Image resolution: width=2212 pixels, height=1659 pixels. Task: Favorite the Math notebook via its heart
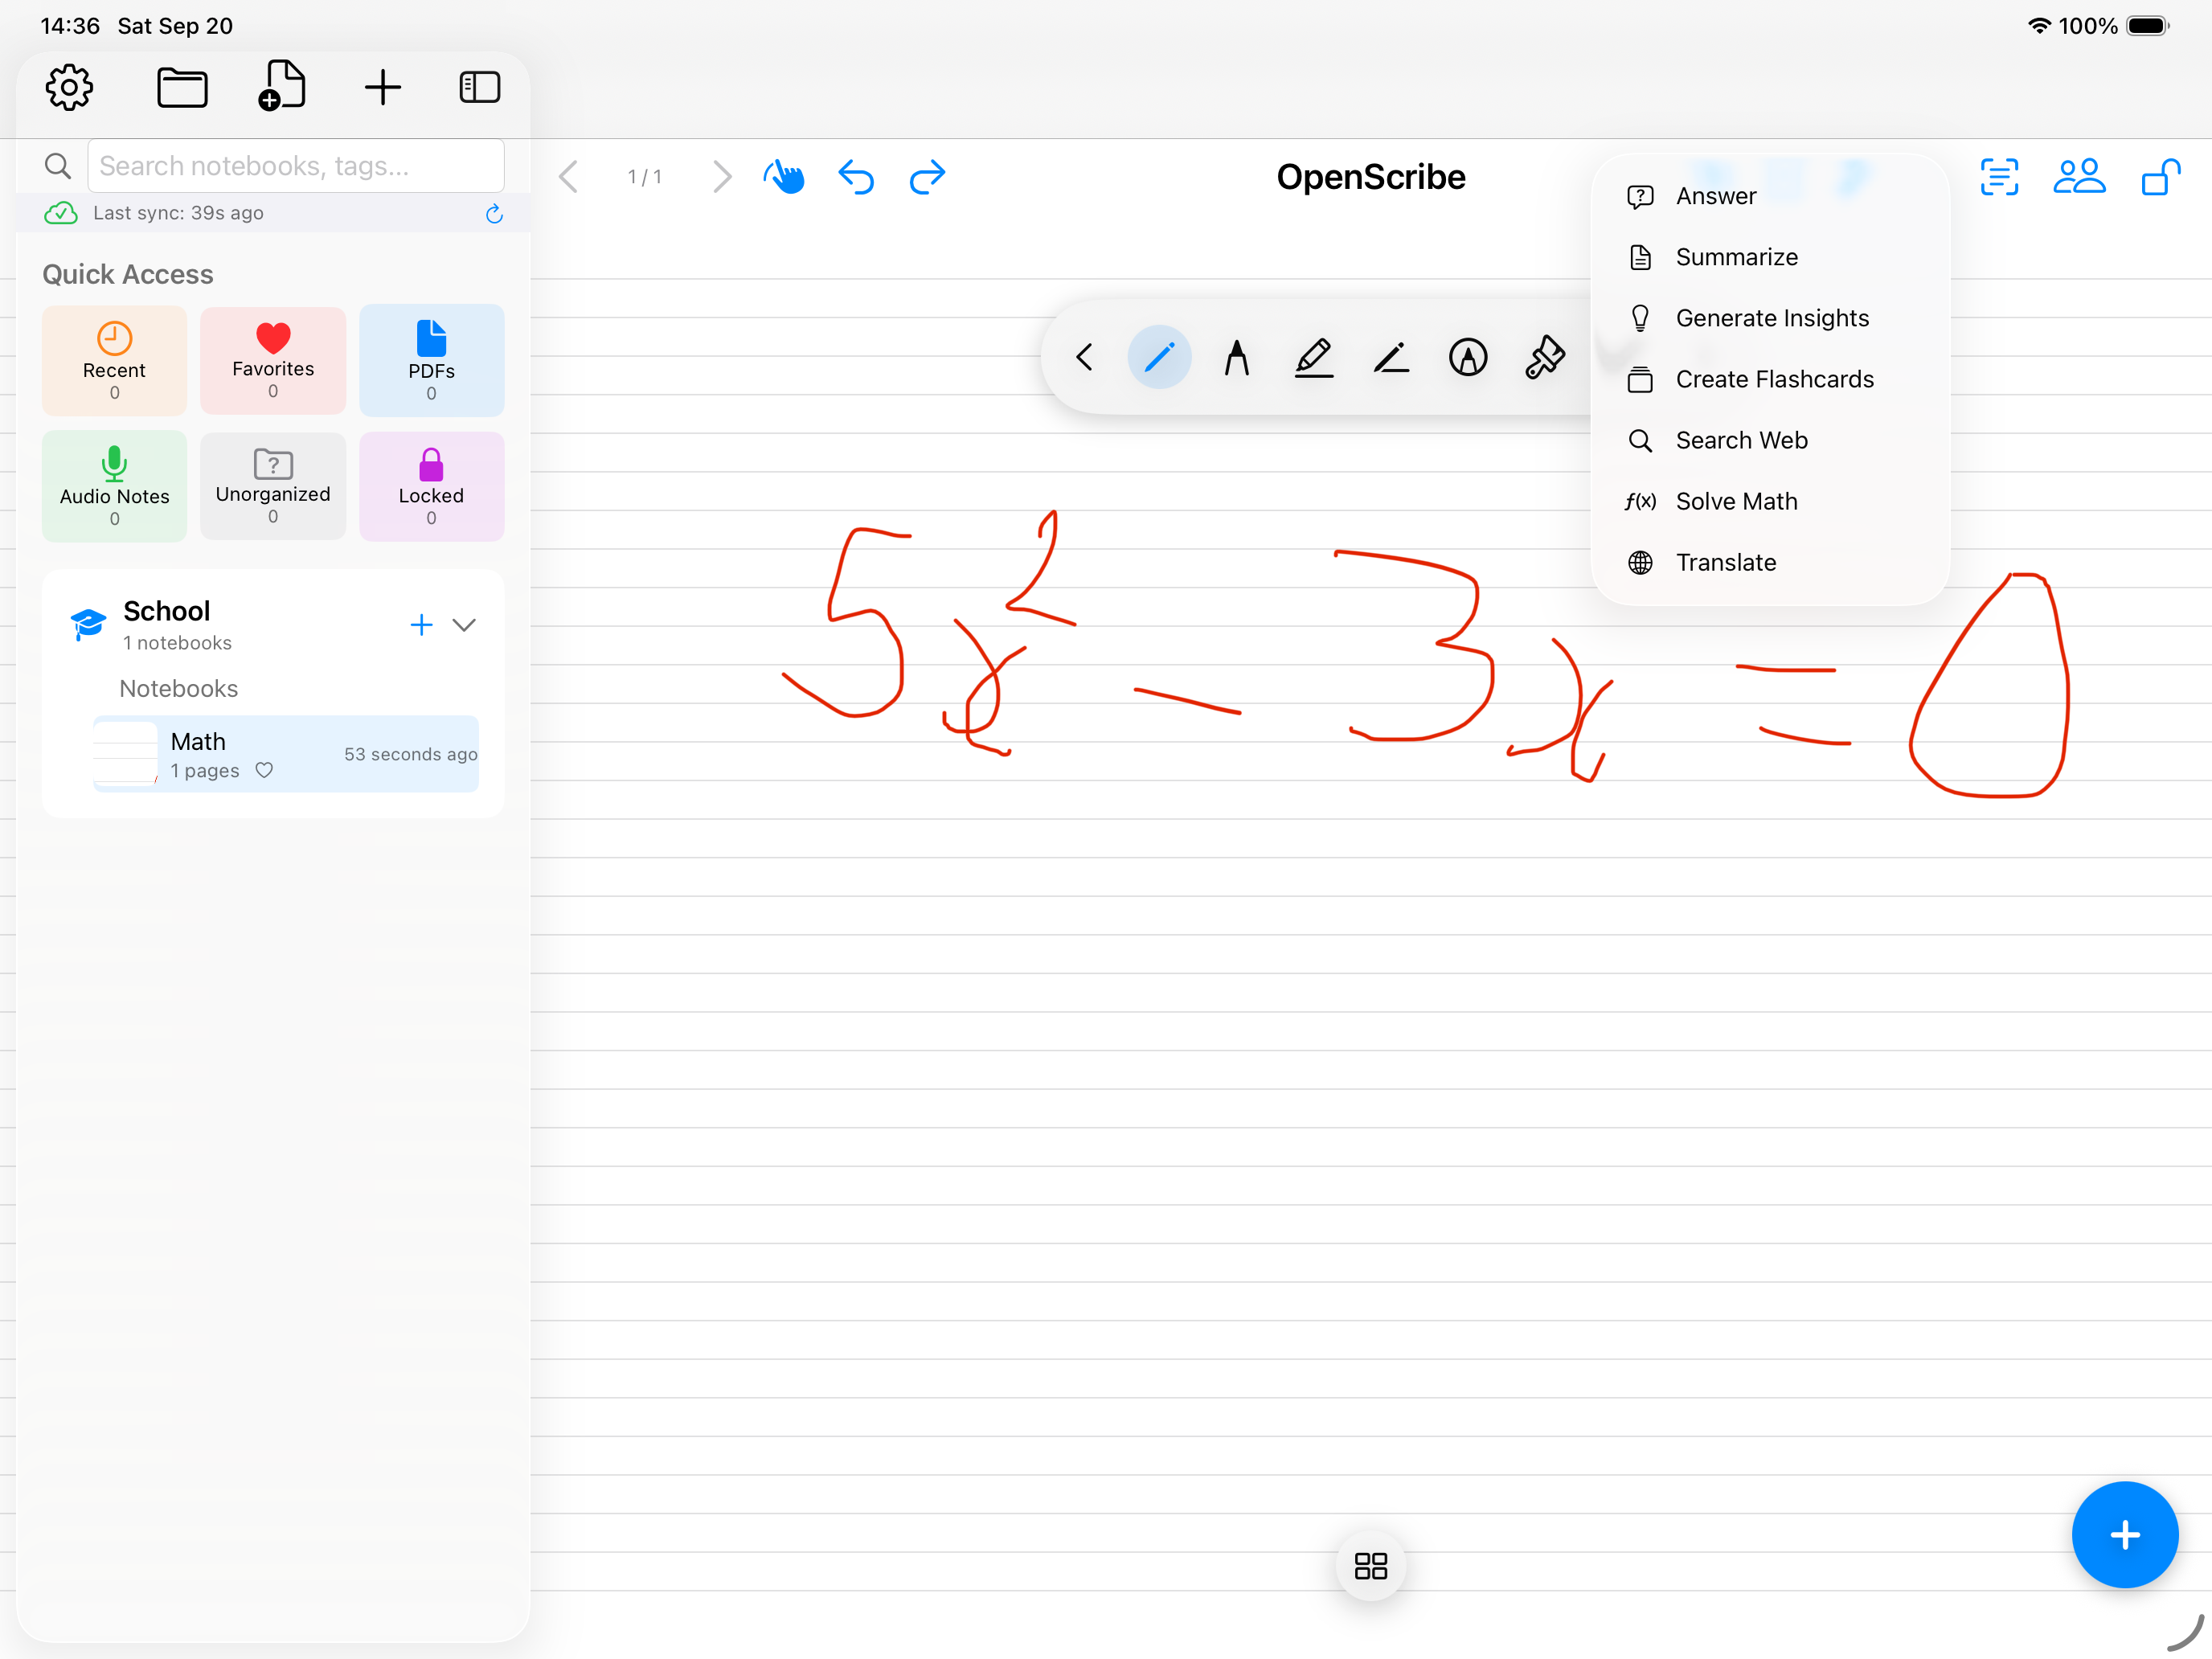264,770
